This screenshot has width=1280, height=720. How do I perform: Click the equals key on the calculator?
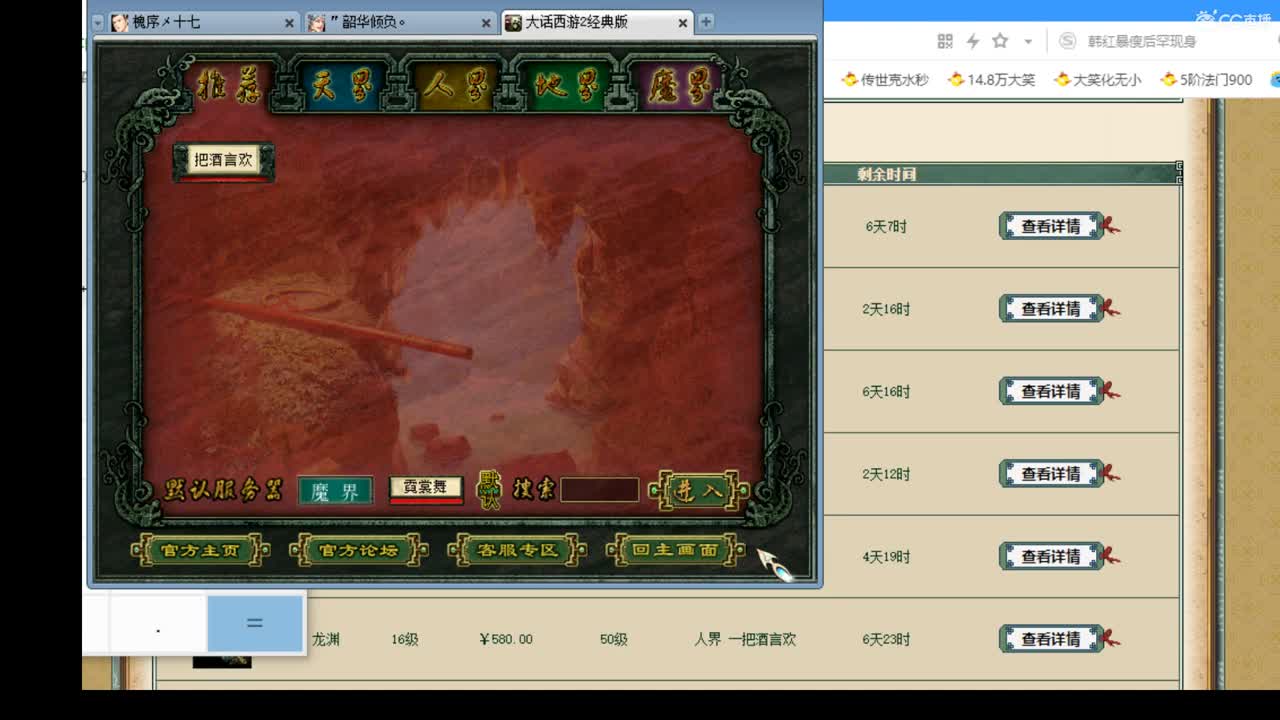255,623
